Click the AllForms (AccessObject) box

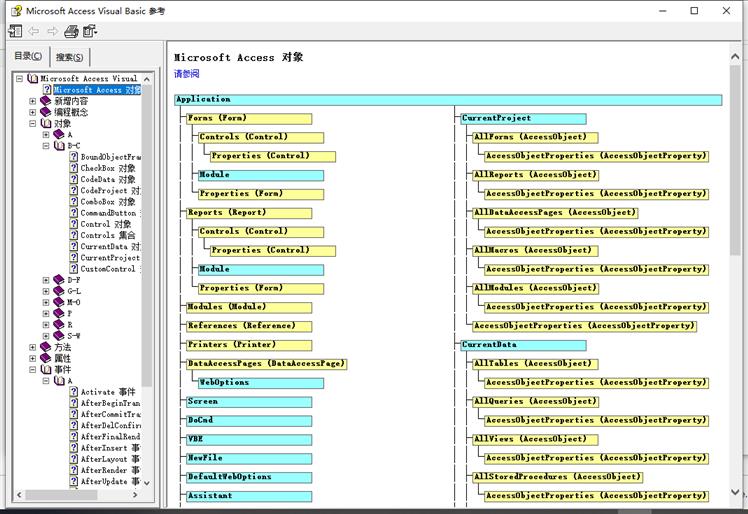point(535,137)
